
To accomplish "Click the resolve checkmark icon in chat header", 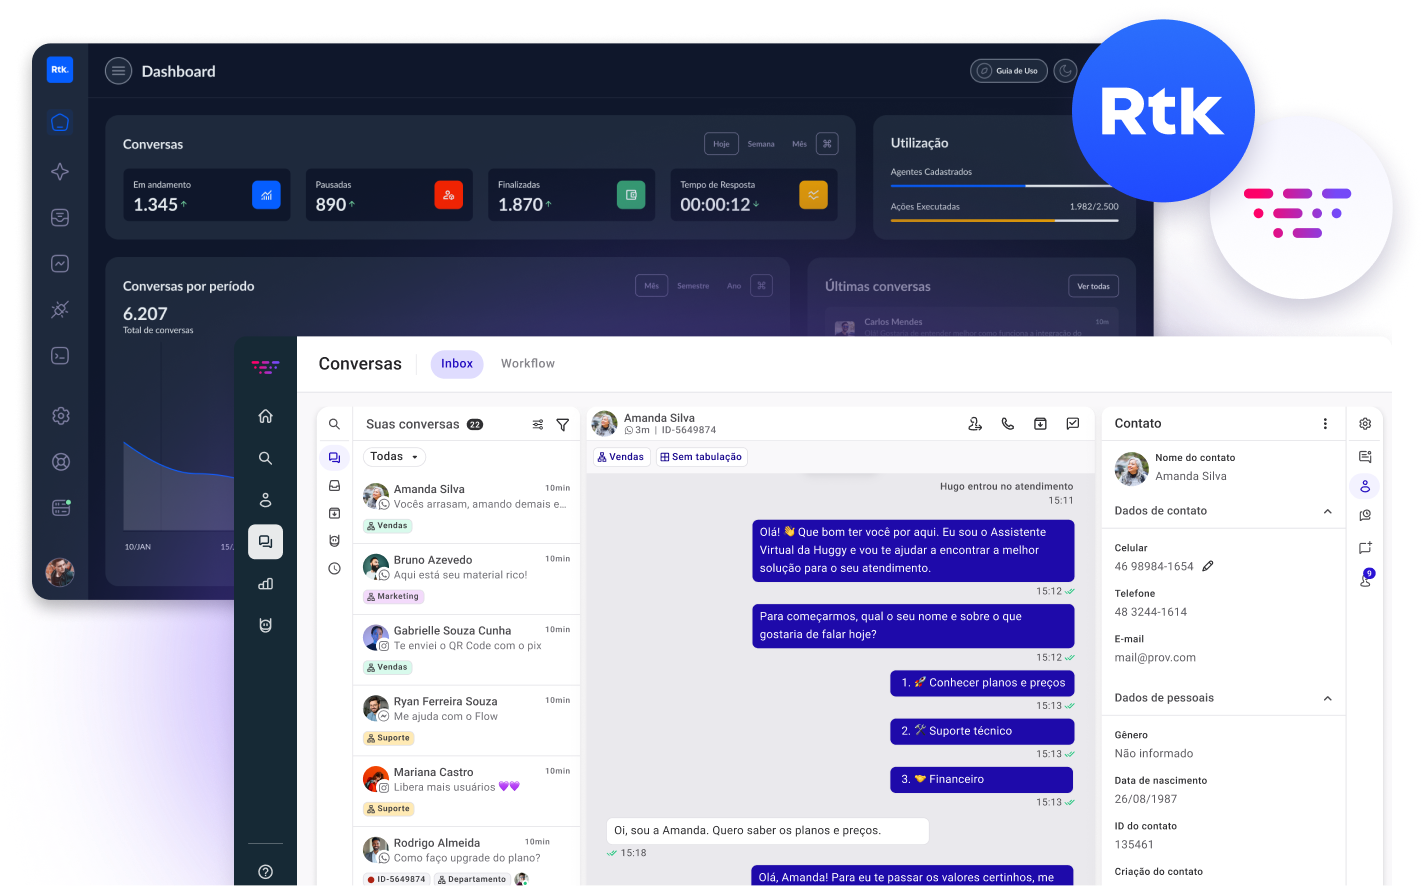I will pyautogui.click(x=1073, y=424).
